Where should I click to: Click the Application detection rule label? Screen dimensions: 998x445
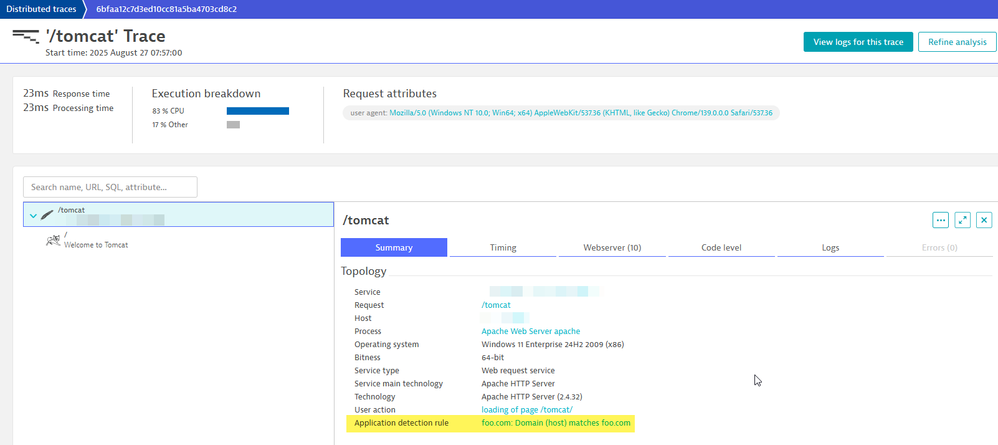402,423
